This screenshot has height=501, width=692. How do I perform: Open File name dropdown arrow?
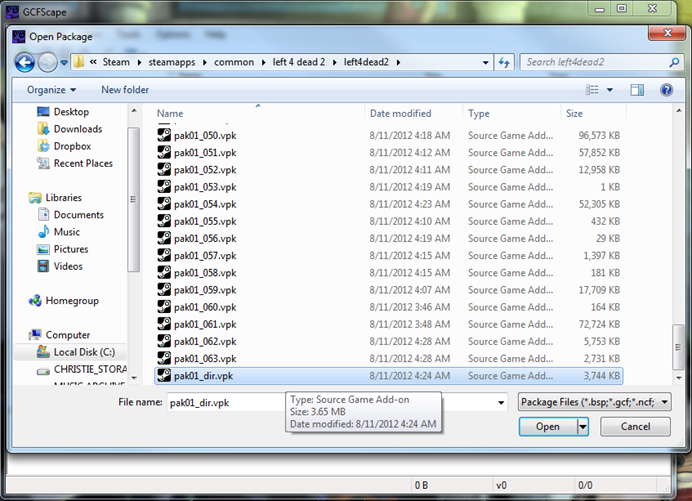(x=501, y=403)
